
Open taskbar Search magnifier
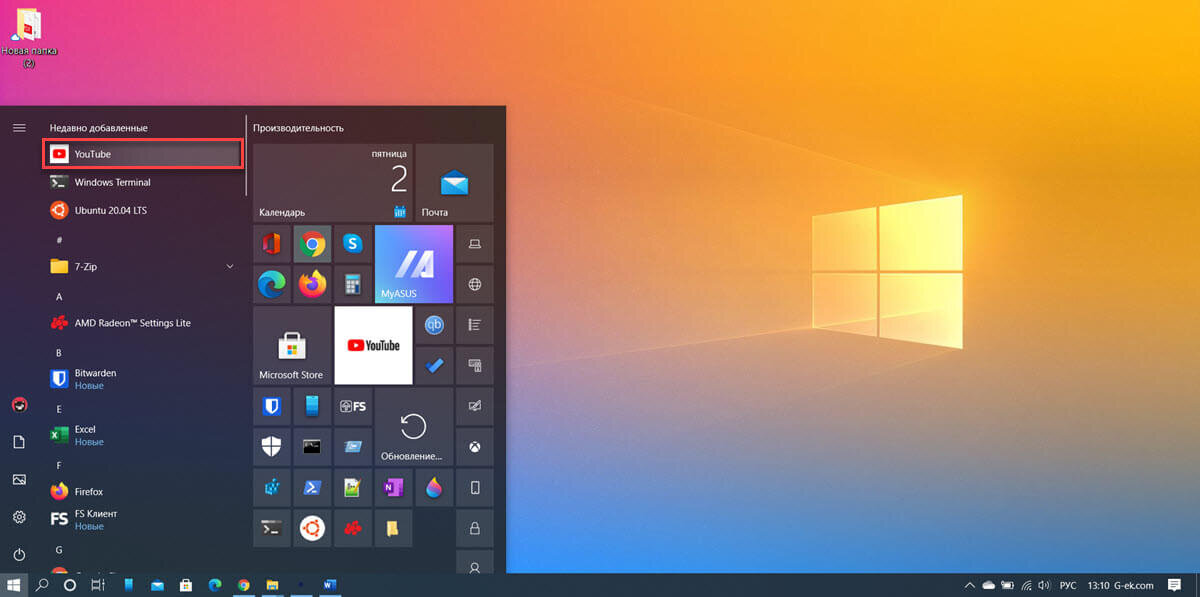pyautogui.click(x=42, y=585)
